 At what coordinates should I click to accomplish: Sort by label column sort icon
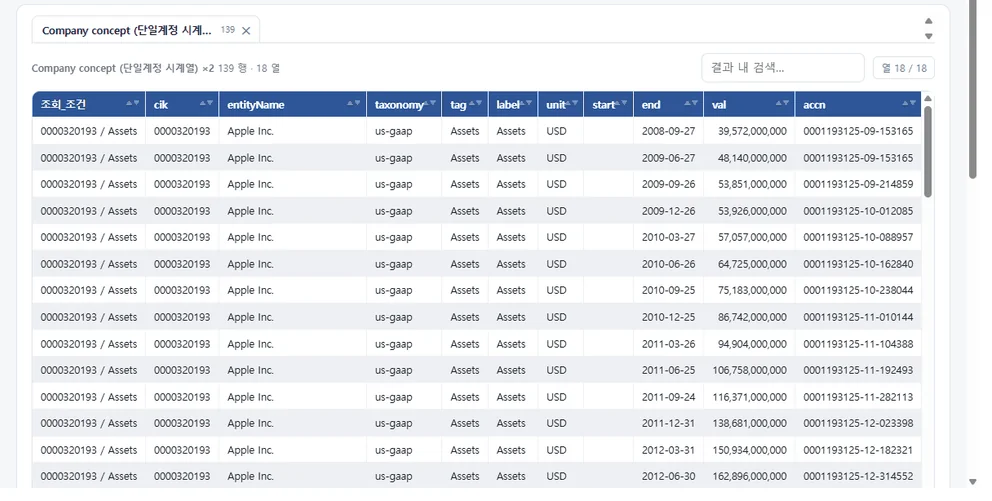(526, 103)
